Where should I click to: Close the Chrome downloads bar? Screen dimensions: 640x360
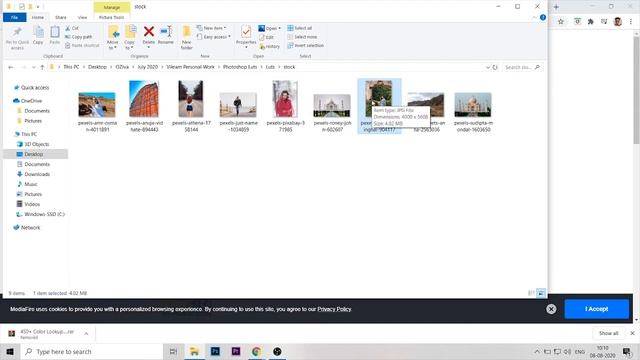pos(632,333)
